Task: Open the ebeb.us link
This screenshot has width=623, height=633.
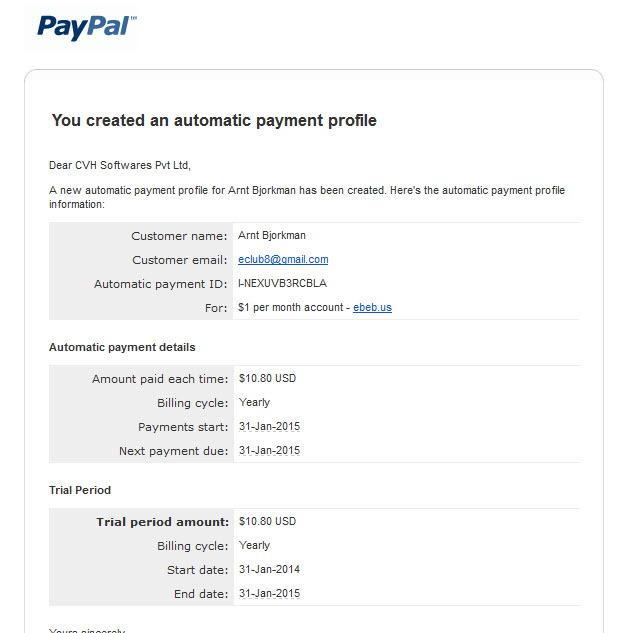Action: pyautogui.click(x=372, y=307)
